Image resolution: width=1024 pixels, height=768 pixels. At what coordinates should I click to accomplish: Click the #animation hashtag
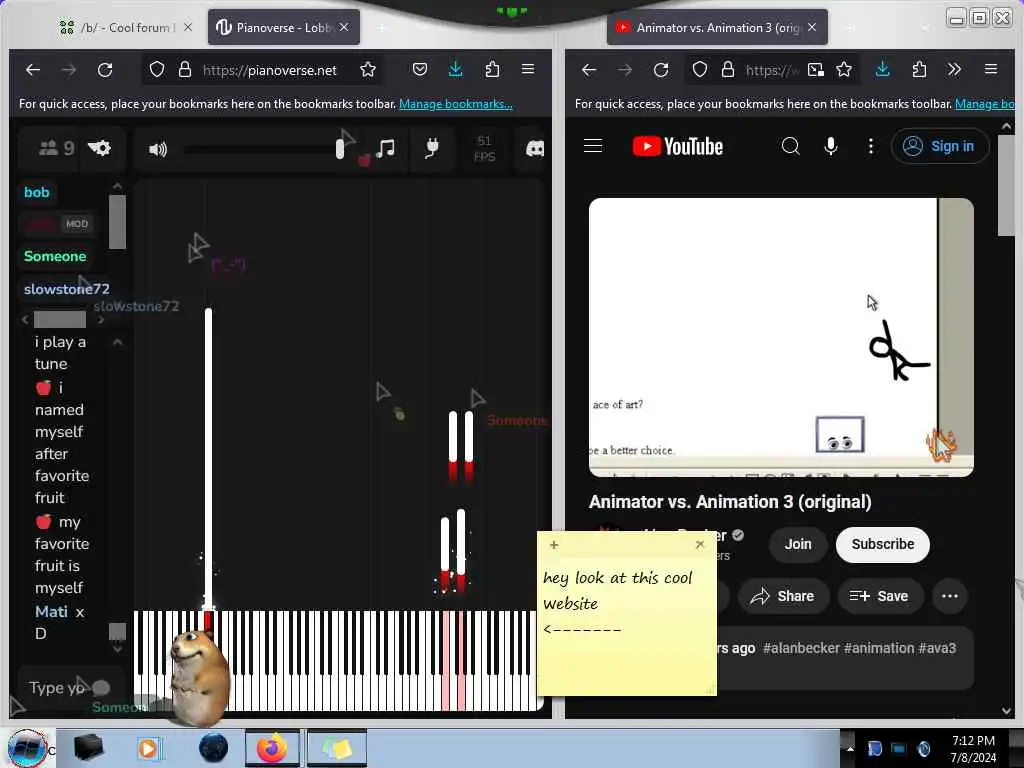[x=879, y=648]
